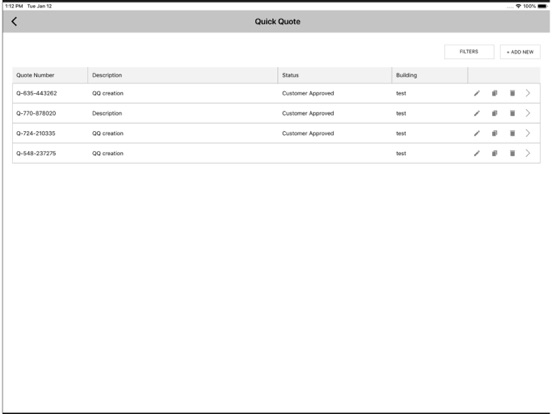
Task: Duplicate quote Q-724-210335
Action: tap(495, 133)
